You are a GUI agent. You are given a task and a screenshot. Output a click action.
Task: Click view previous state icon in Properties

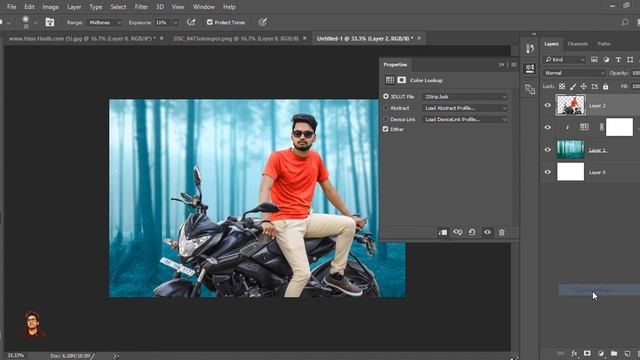coord(458,232)
